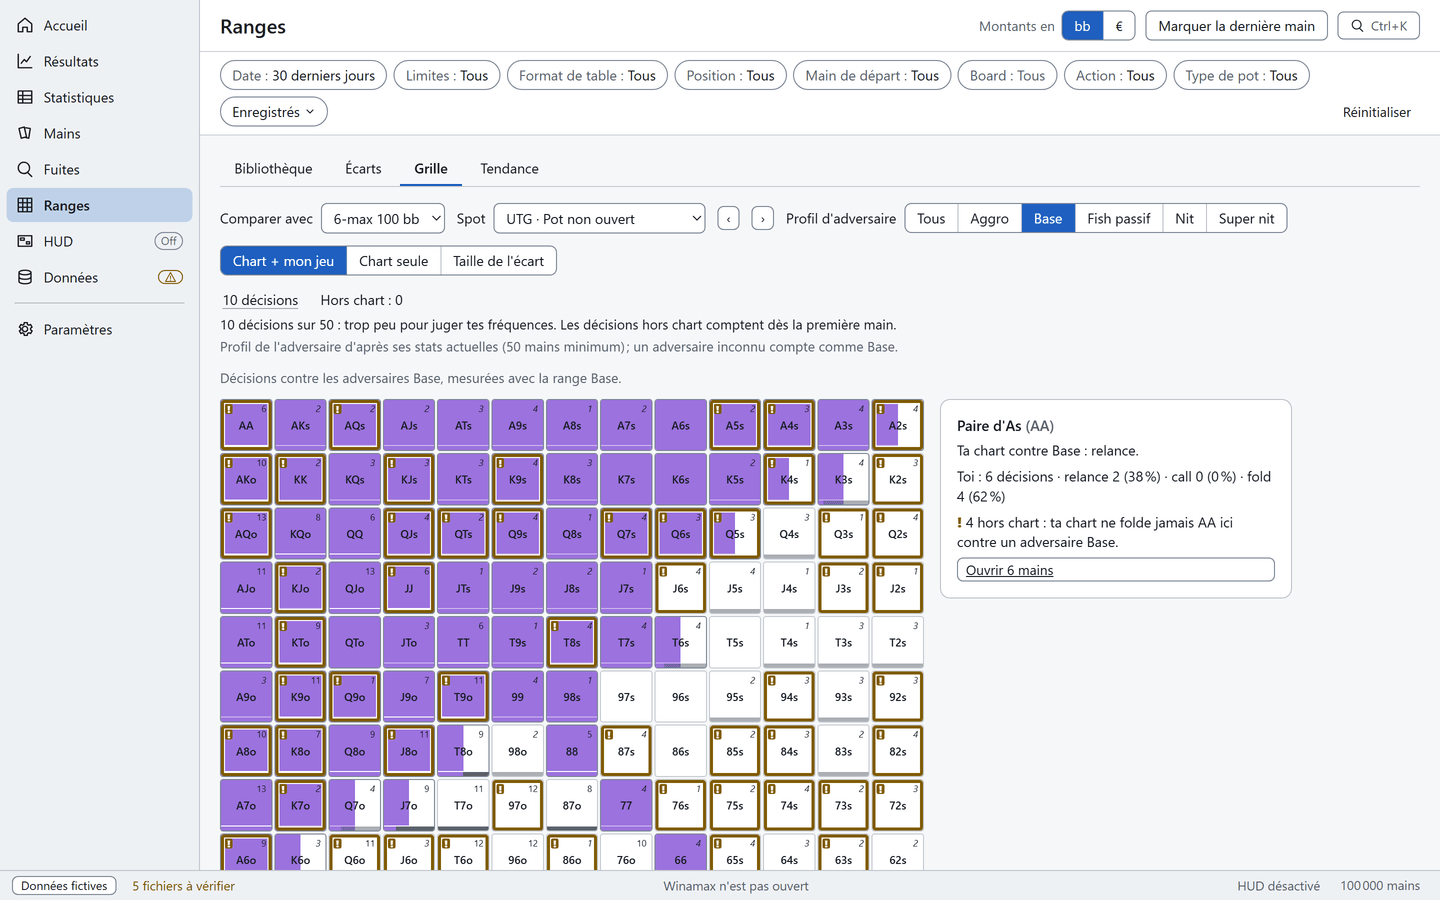Open the Ouvrir 6 mains link
Screen dimensions: 1440x900
[1009, 570]
